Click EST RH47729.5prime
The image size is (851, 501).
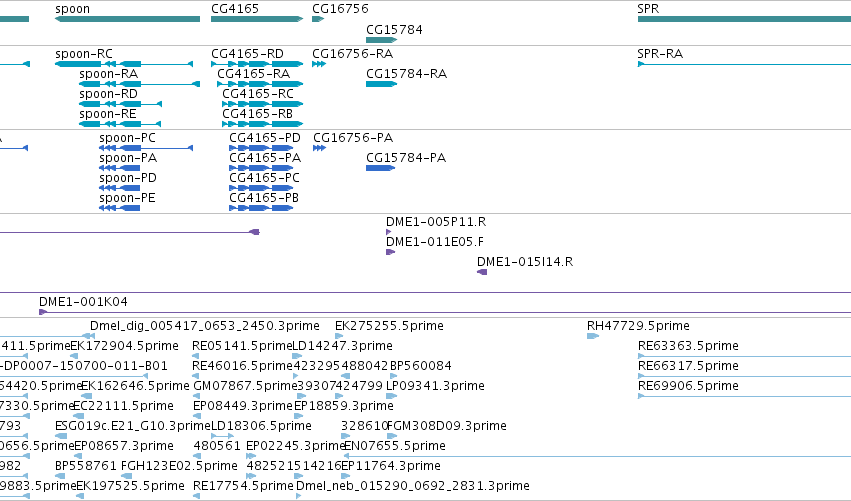638,326
